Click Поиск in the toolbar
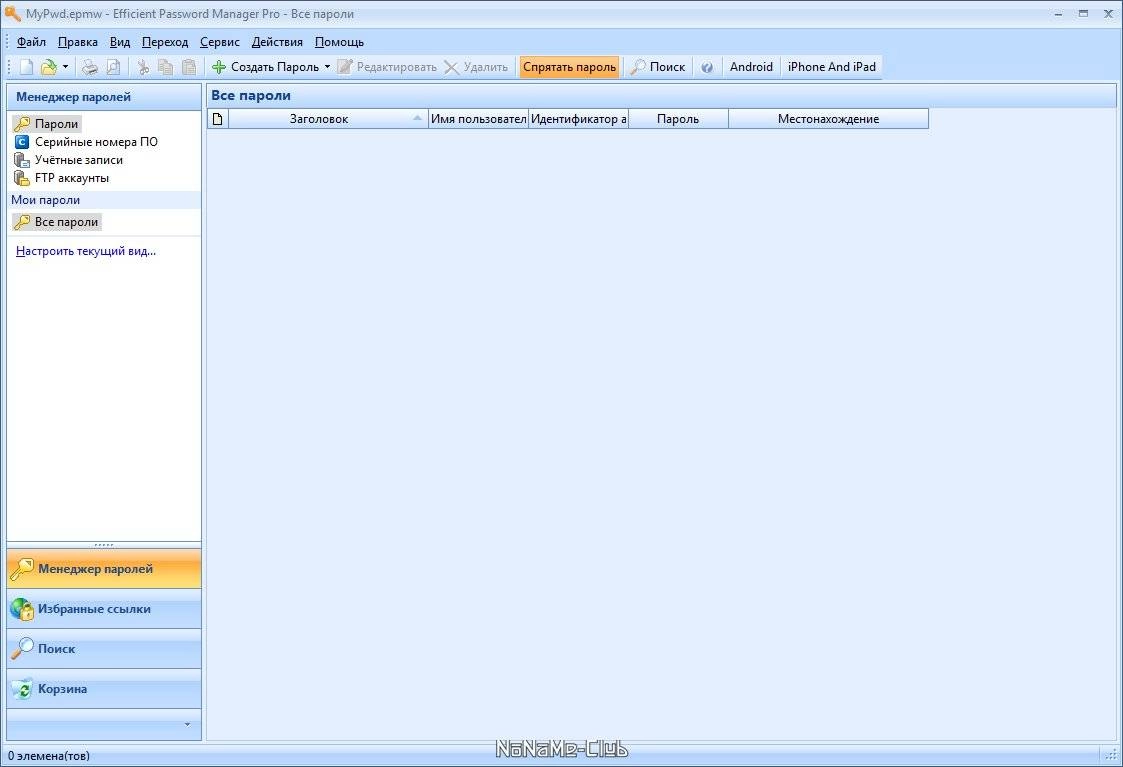Image resolution: width=1123 pixels, height=767 pixels. click(658, 67)
